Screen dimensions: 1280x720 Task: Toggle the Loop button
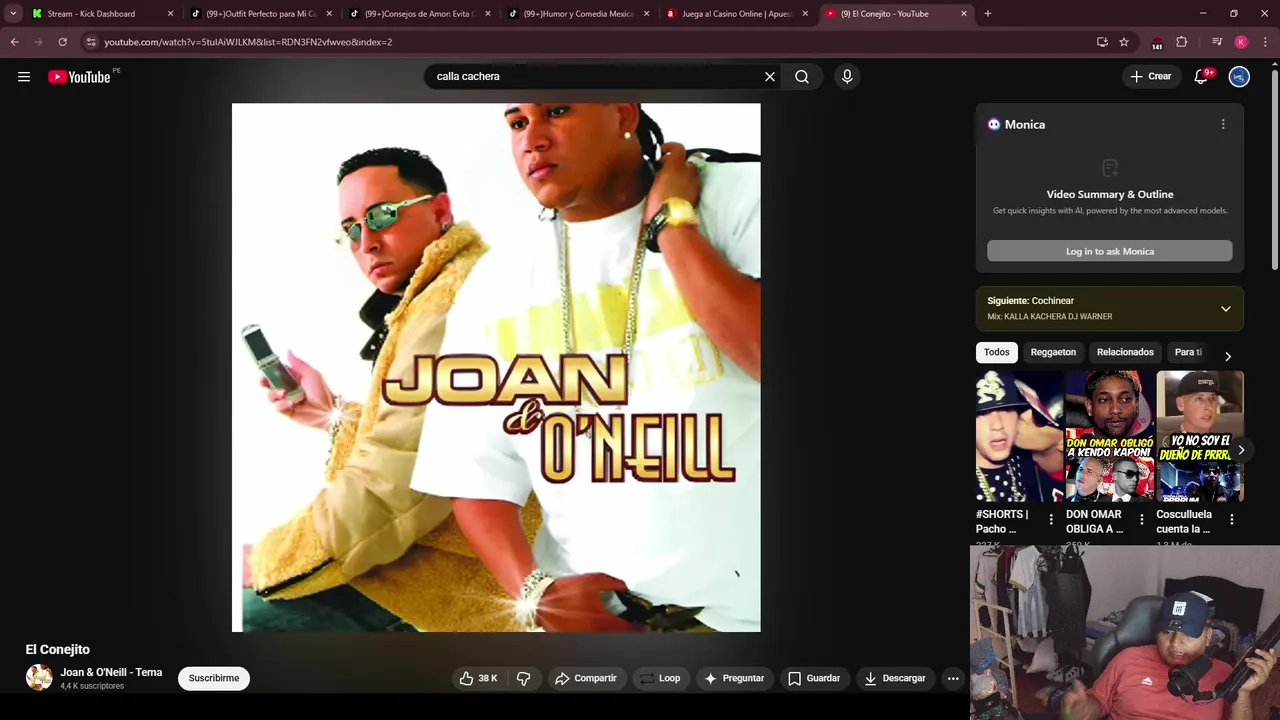click(x=660, y=679)
